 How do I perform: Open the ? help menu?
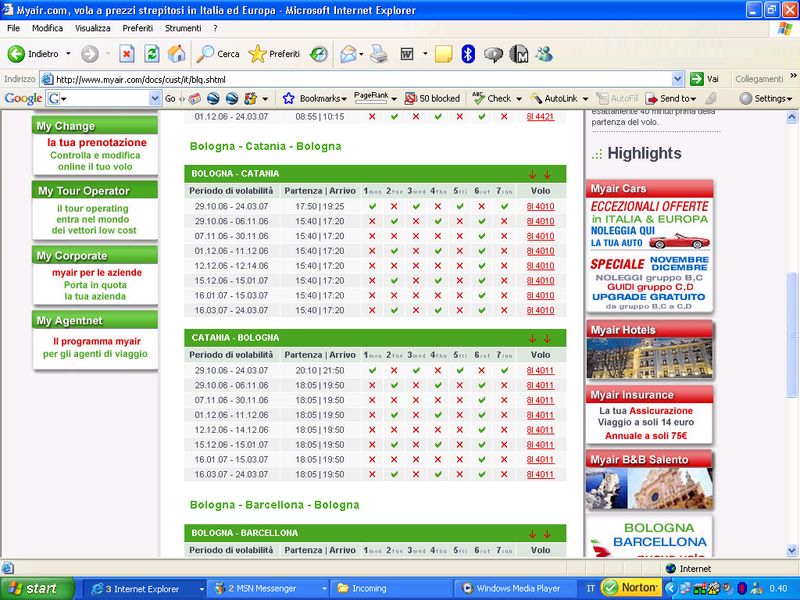[x=215, y=28]
